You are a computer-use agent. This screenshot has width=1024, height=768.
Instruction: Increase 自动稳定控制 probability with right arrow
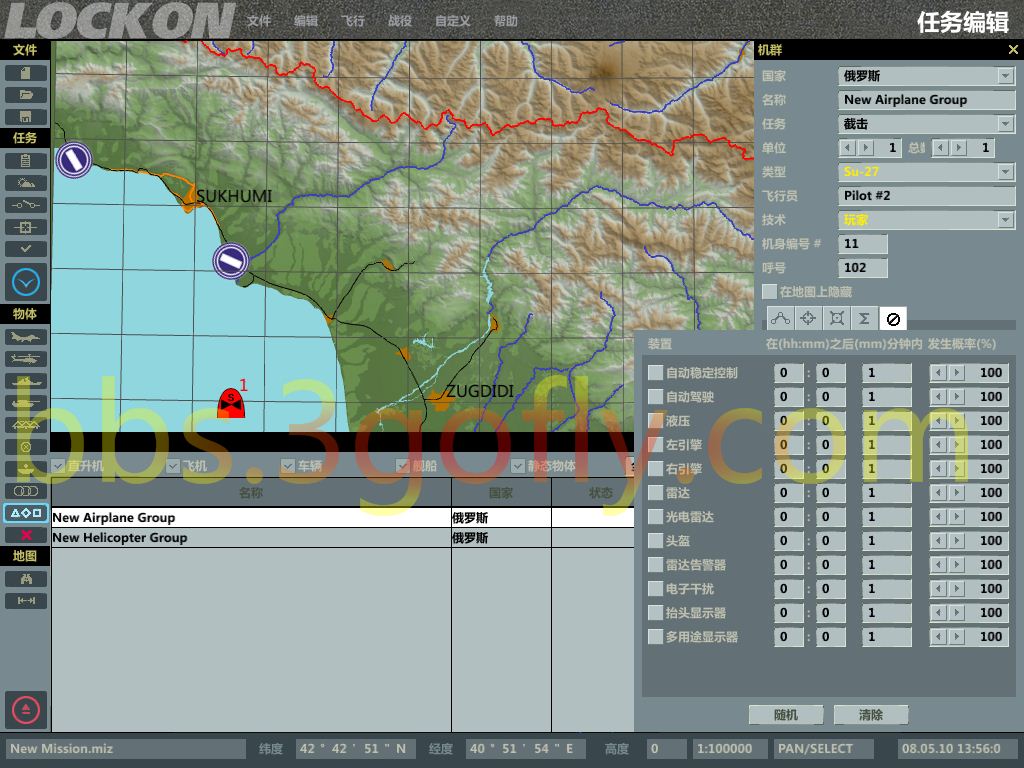(957, 373)
